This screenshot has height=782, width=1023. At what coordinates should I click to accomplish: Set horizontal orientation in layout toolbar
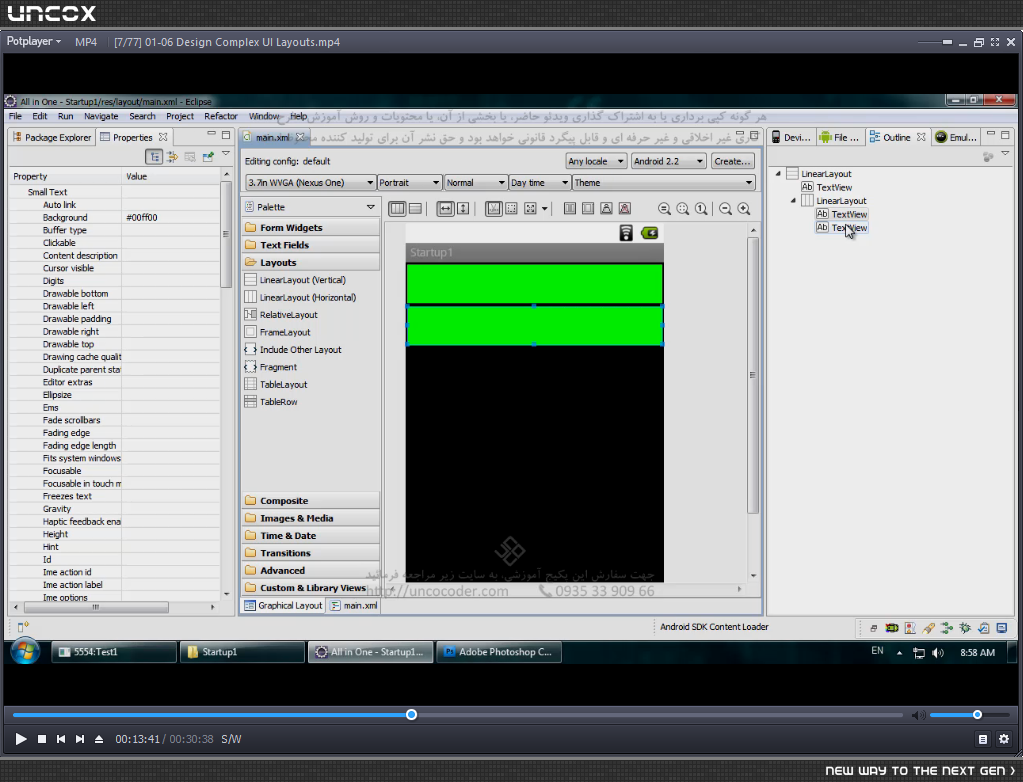(397, 209)
